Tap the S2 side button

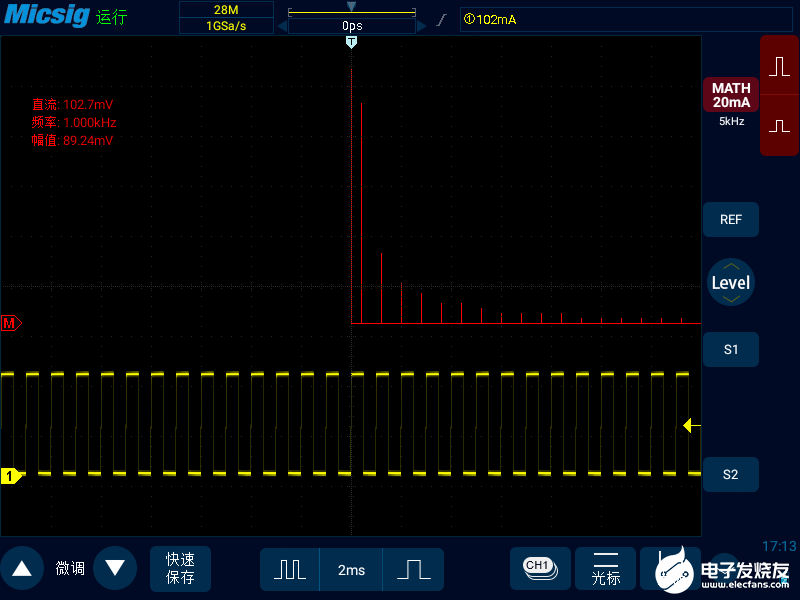(731, 474)
